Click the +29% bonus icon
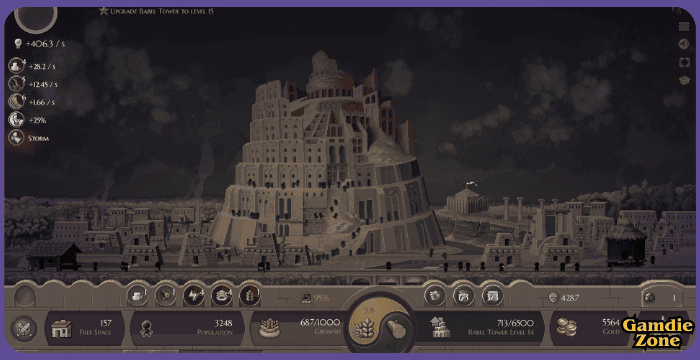Image resolution: width=700 pixels, height=360 pixels. point(17,120)
